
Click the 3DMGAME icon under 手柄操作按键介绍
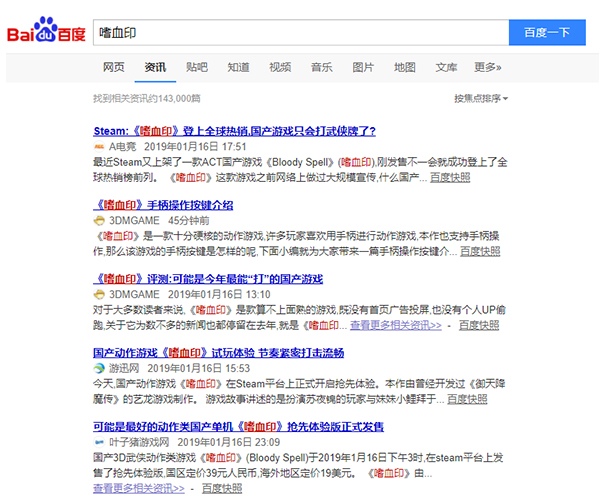click(x=99, y=220)
